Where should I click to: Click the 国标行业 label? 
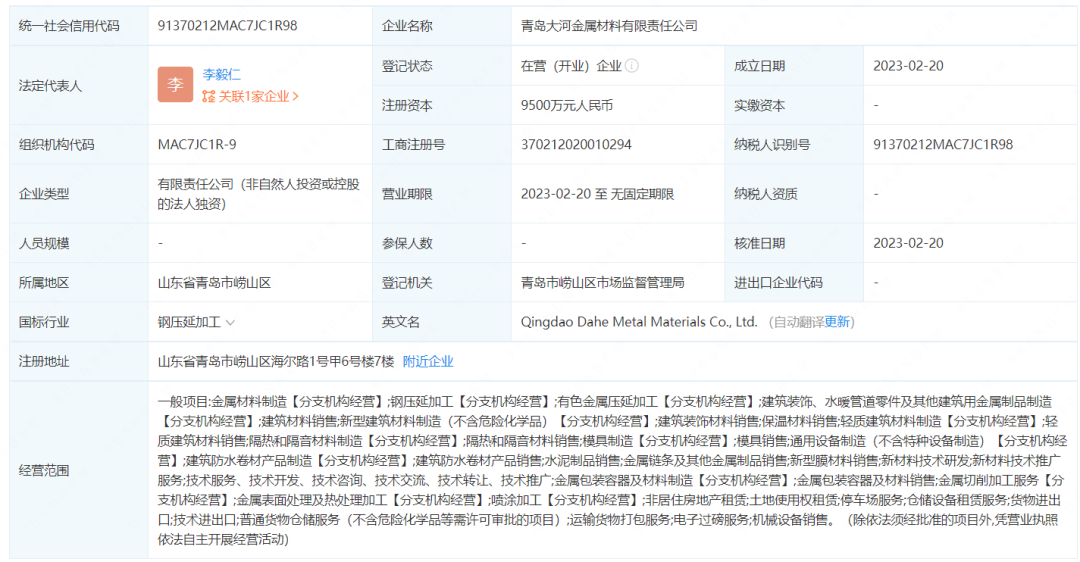(44, 322)
